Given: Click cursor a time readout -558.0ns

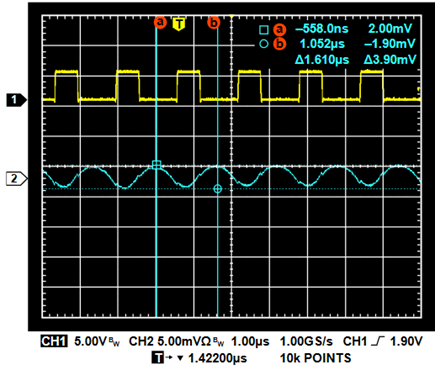Looking at the screenshot, I should point(322,29).
